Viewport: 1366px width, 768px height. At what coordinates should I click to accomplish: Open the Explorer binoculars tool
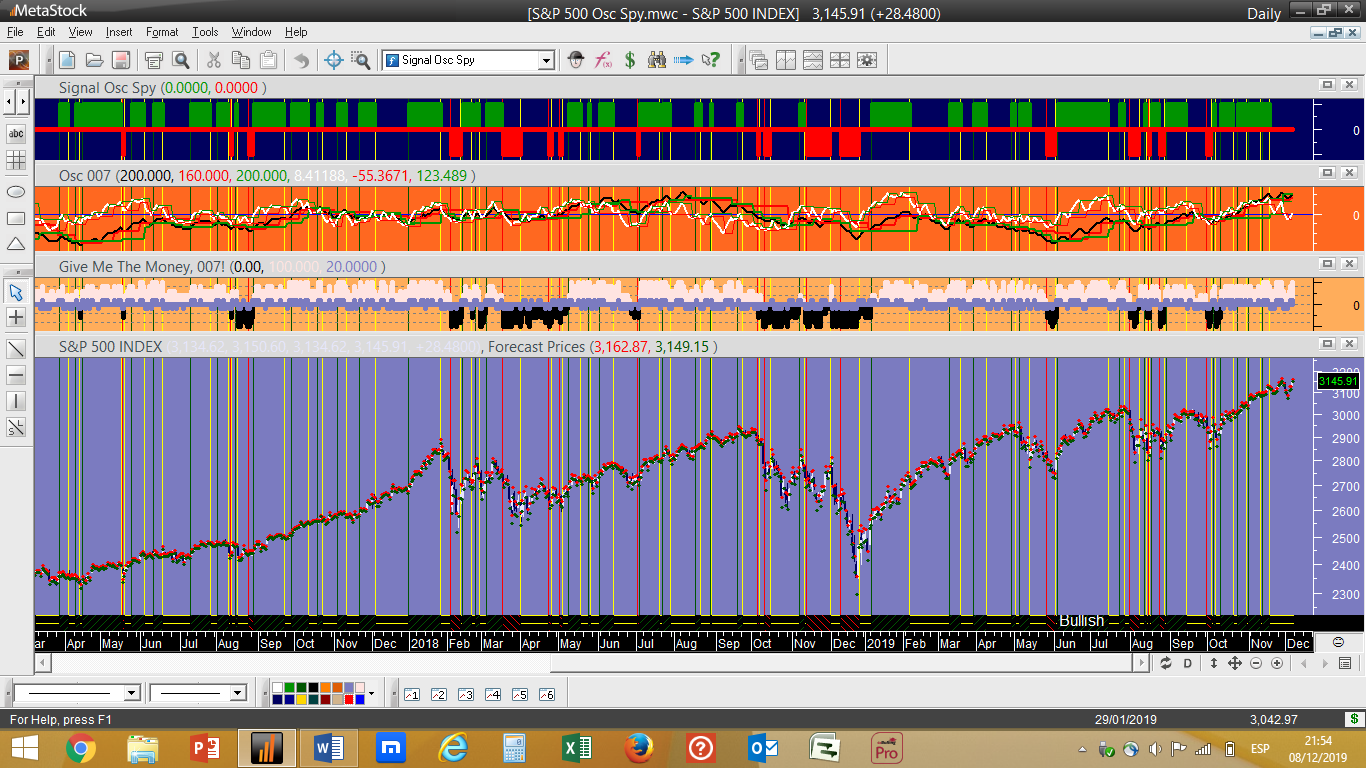(x=656, y=60)
